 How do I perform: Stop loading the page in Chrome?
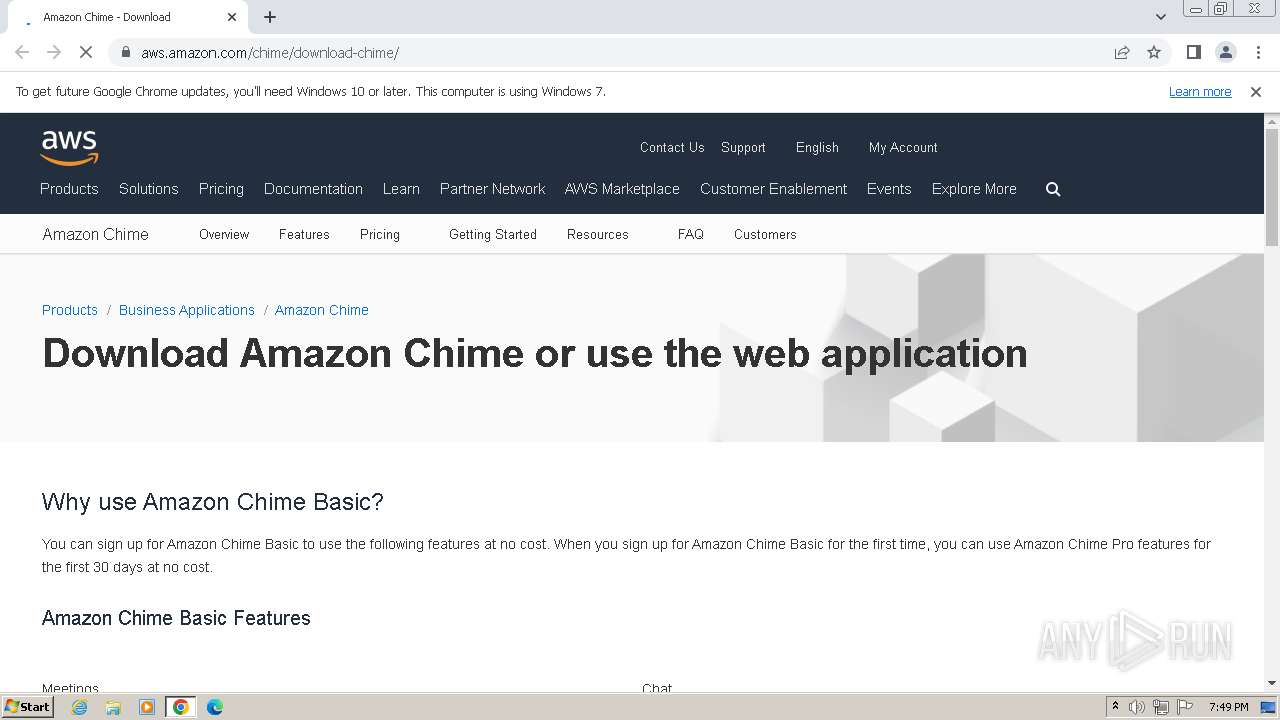tap(86, 52)
